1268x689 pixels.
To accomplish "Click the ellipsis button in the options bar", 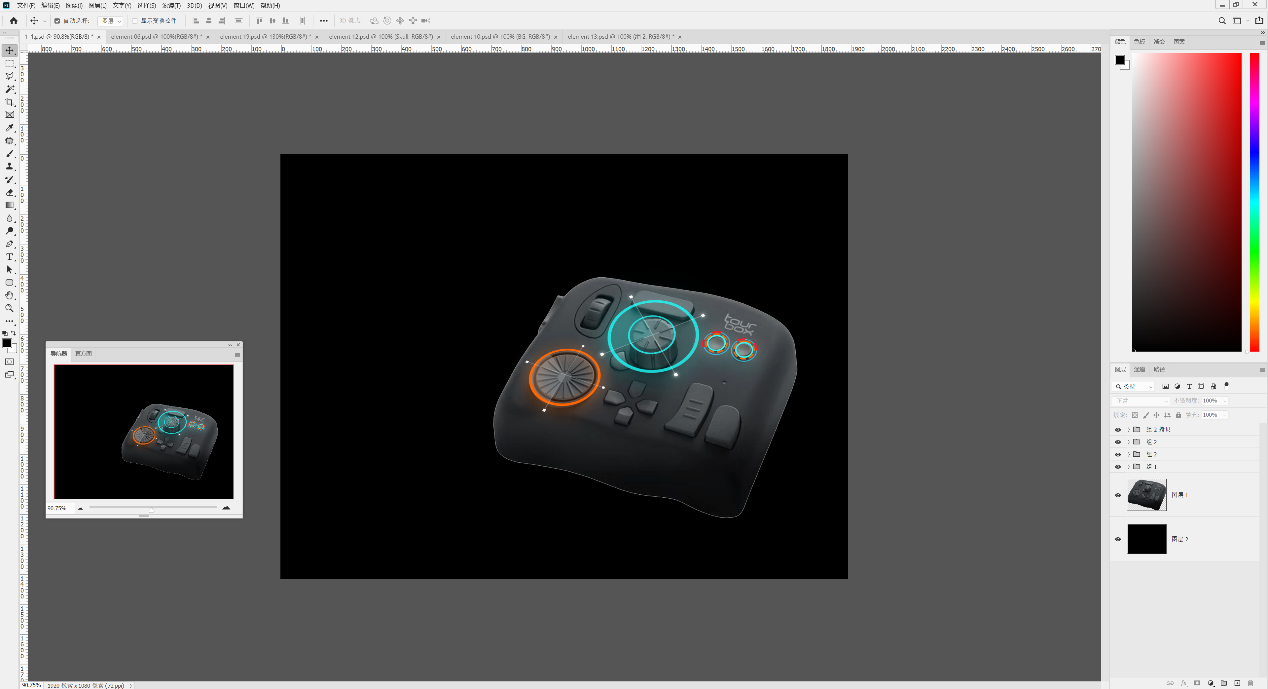I will 323,22.
